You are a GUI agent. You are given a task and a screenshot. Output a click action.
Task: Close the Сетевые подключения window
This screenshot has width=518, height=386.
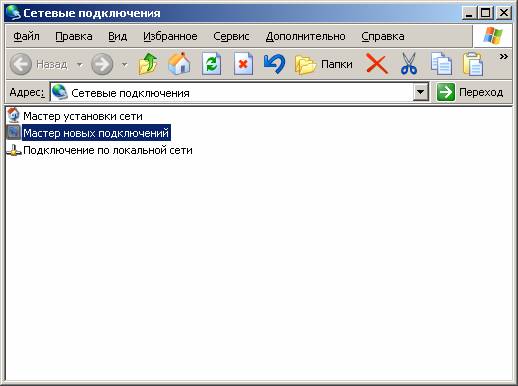point(504,13)
